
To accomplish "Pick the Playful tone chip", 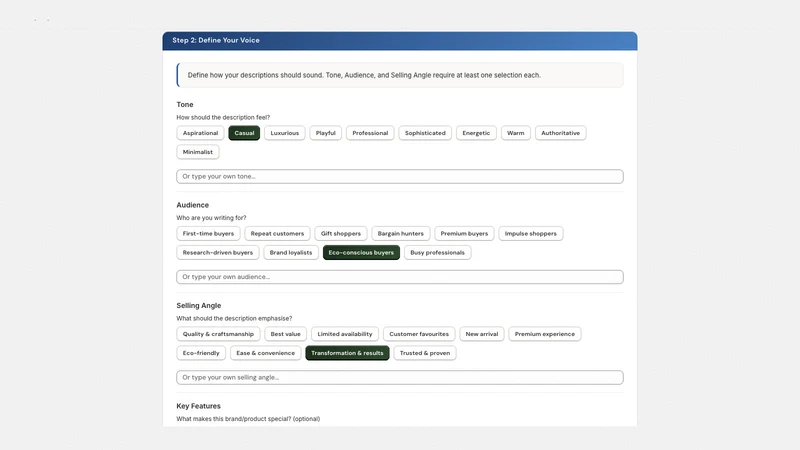I will 326,133.
